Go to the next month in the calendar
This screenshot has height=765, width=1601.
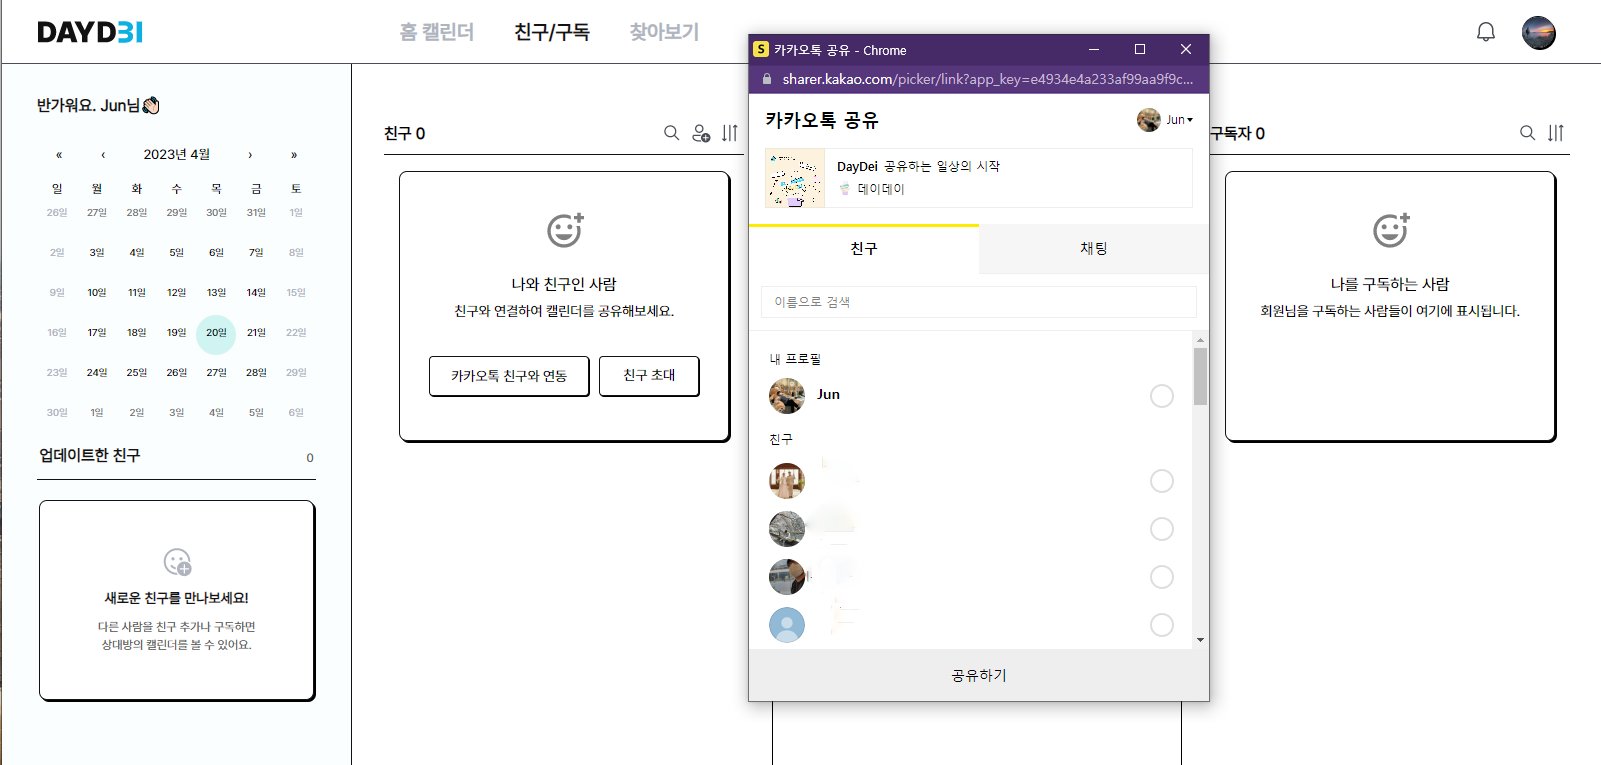250,155
